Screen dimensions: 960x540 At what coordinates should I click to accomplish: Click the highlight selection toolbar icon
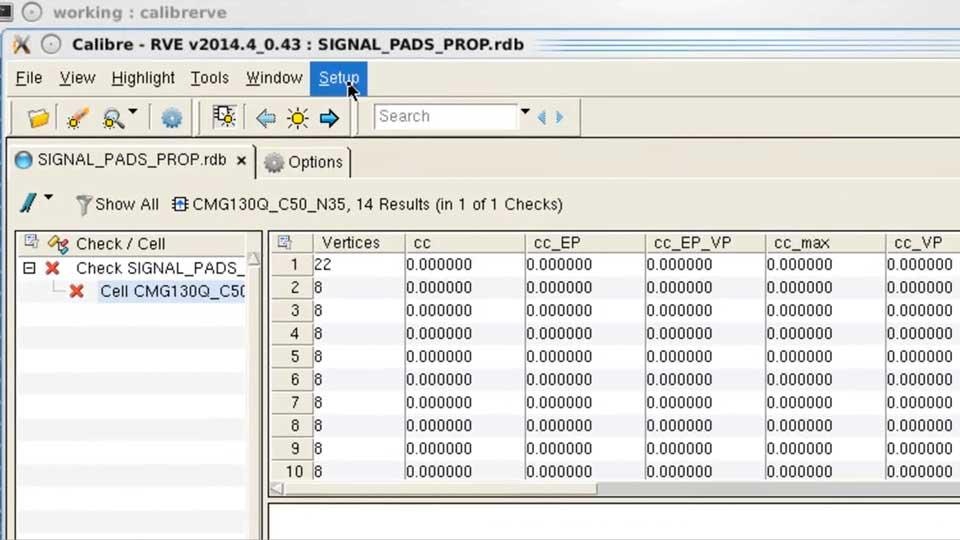click(224, 116)
